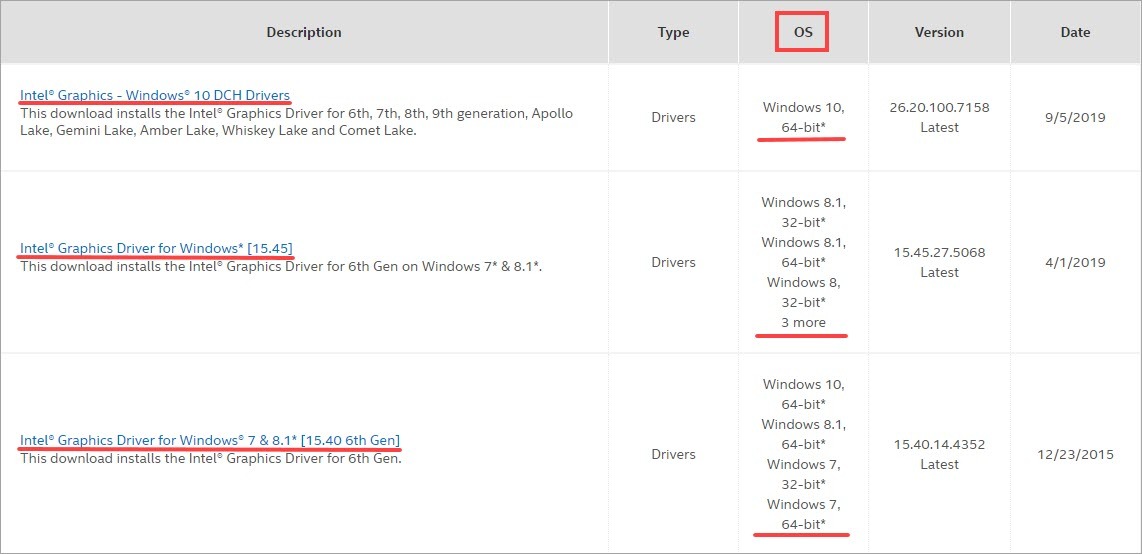Click the Type column header
The height and width of the screenshot is (554, 1142).
(x=673, y=32)
